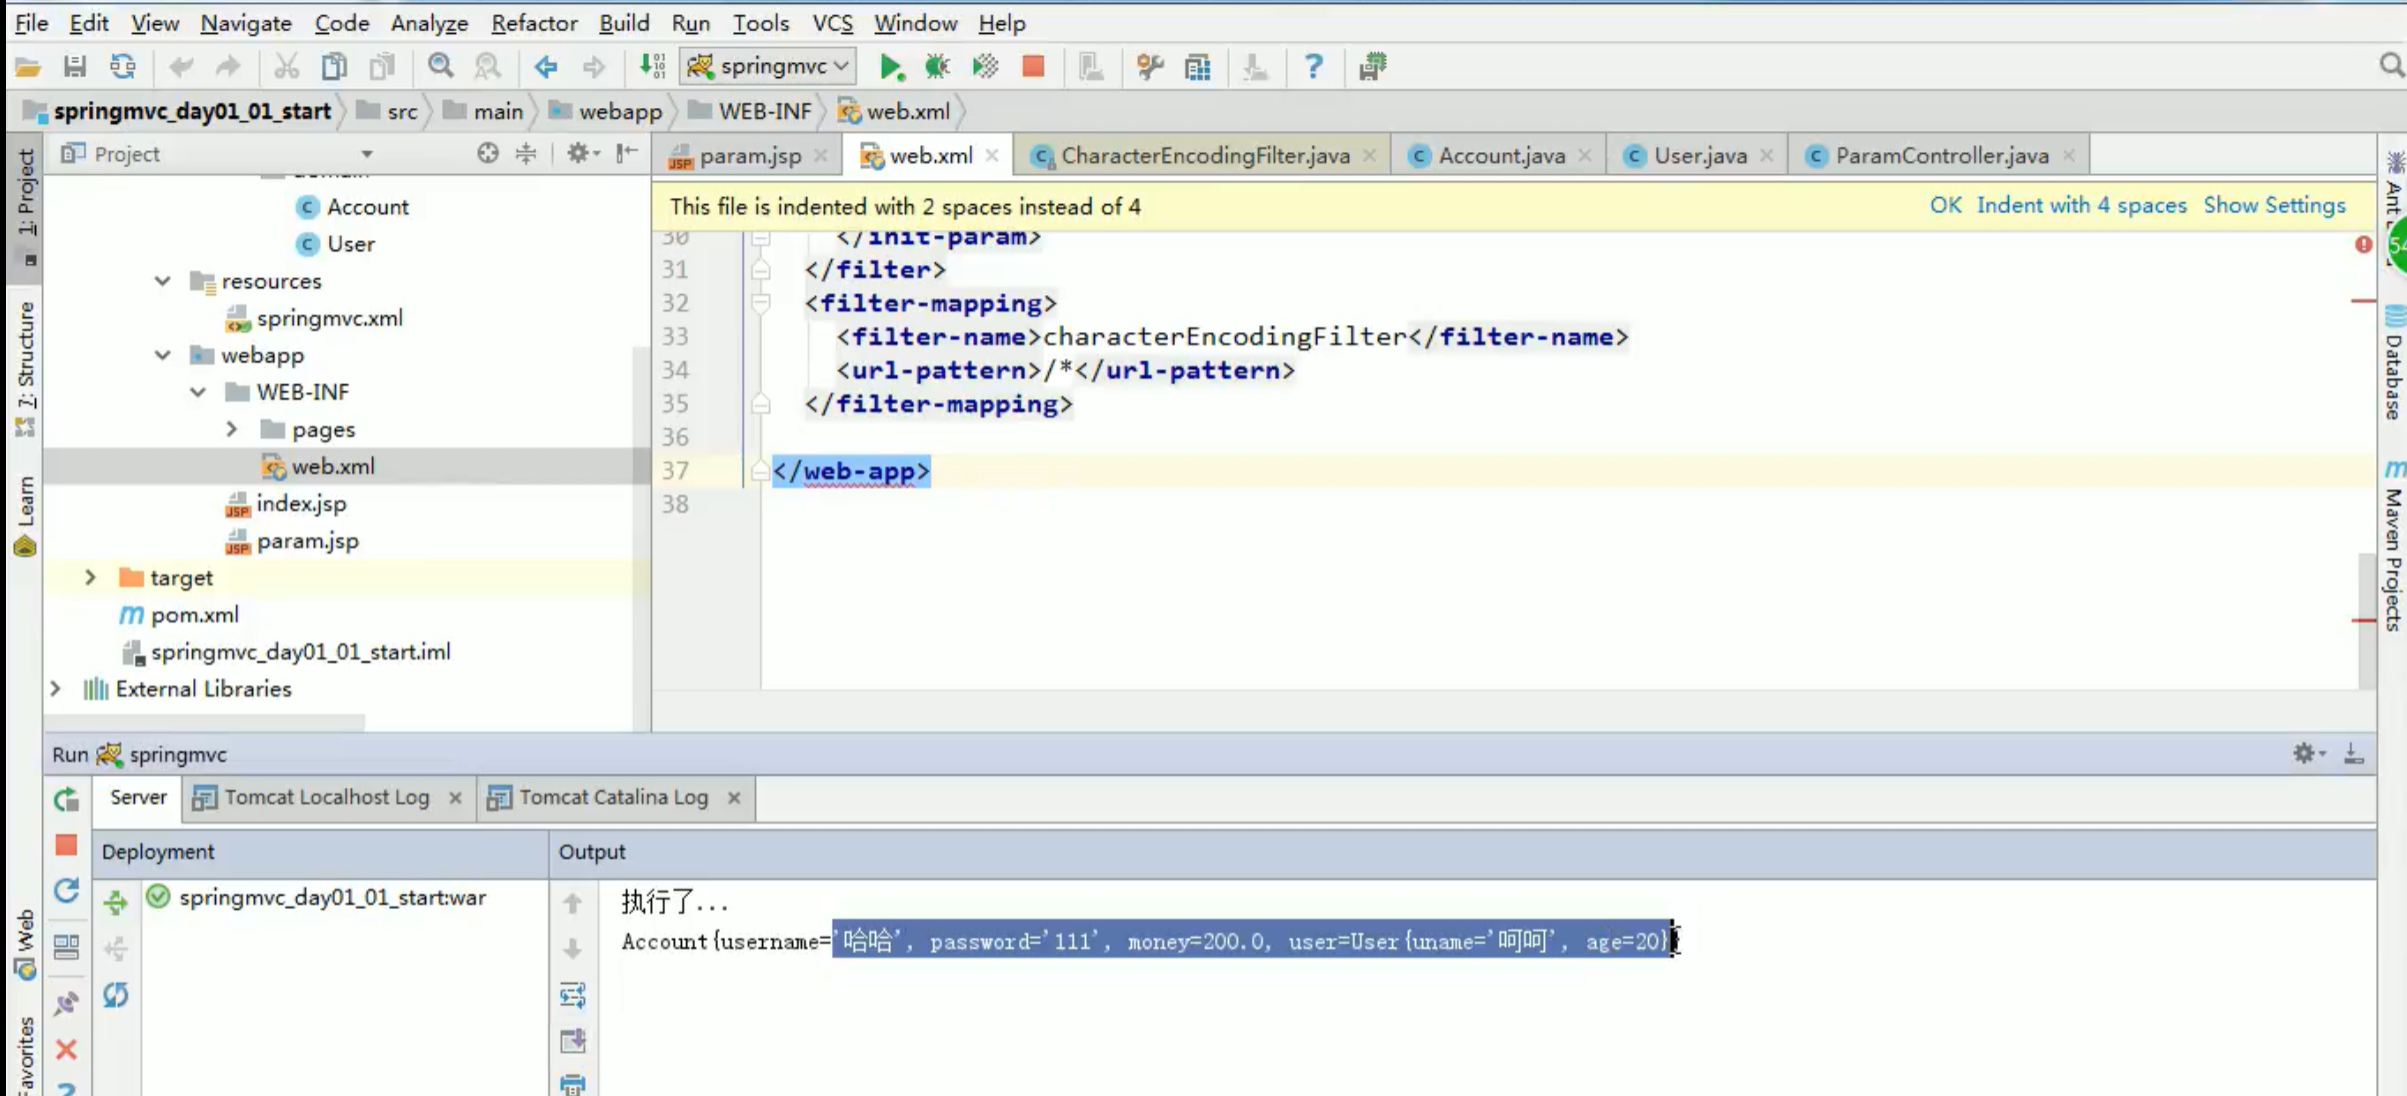
Task: Toggle the Database tool window tab
Action: click(2394, 370)
